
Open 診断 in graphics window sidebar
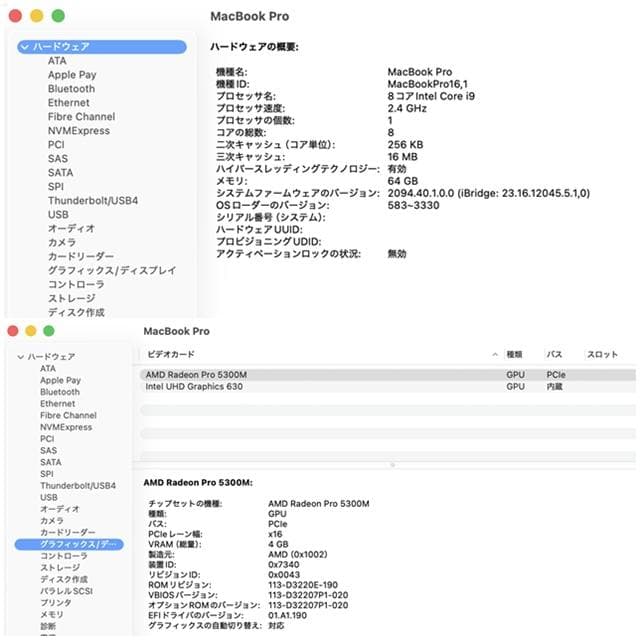click(48, 626)
